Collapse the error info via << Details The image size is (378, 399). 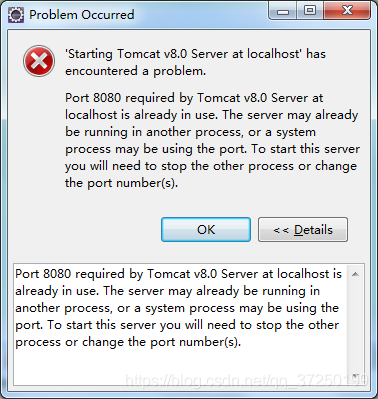303,229
